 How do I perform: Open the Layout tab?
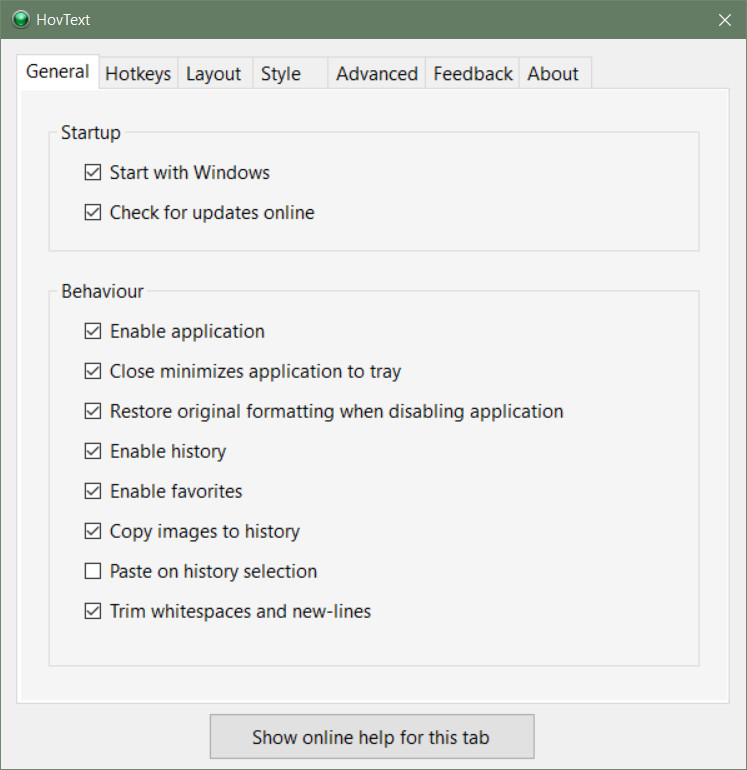tap(214, 74)
